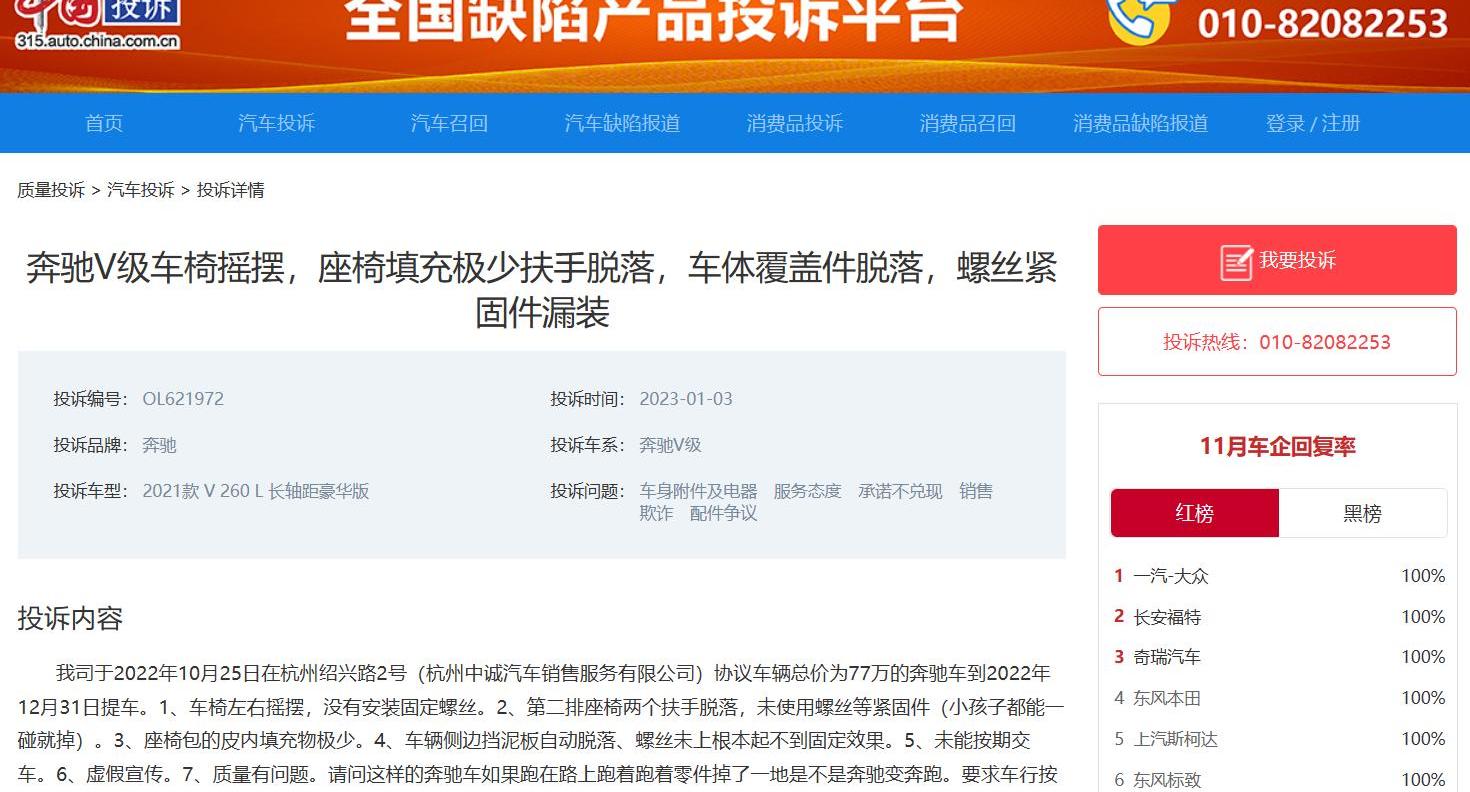Click the 车身附件及电器 issue tag
This screenshot has height=792, width=1470.
point(698,491)
